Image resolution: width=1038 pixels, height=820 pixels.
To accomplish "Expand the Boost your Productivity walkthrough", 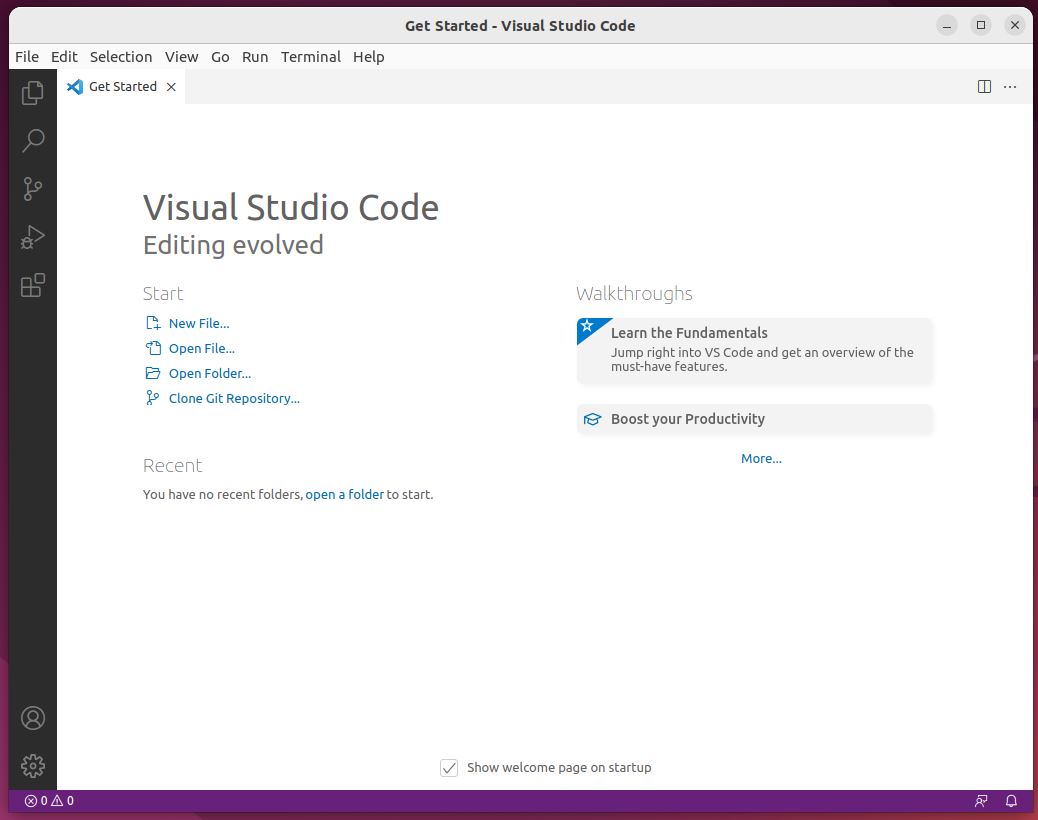I will pyautogui.click(x=755, y=419).
